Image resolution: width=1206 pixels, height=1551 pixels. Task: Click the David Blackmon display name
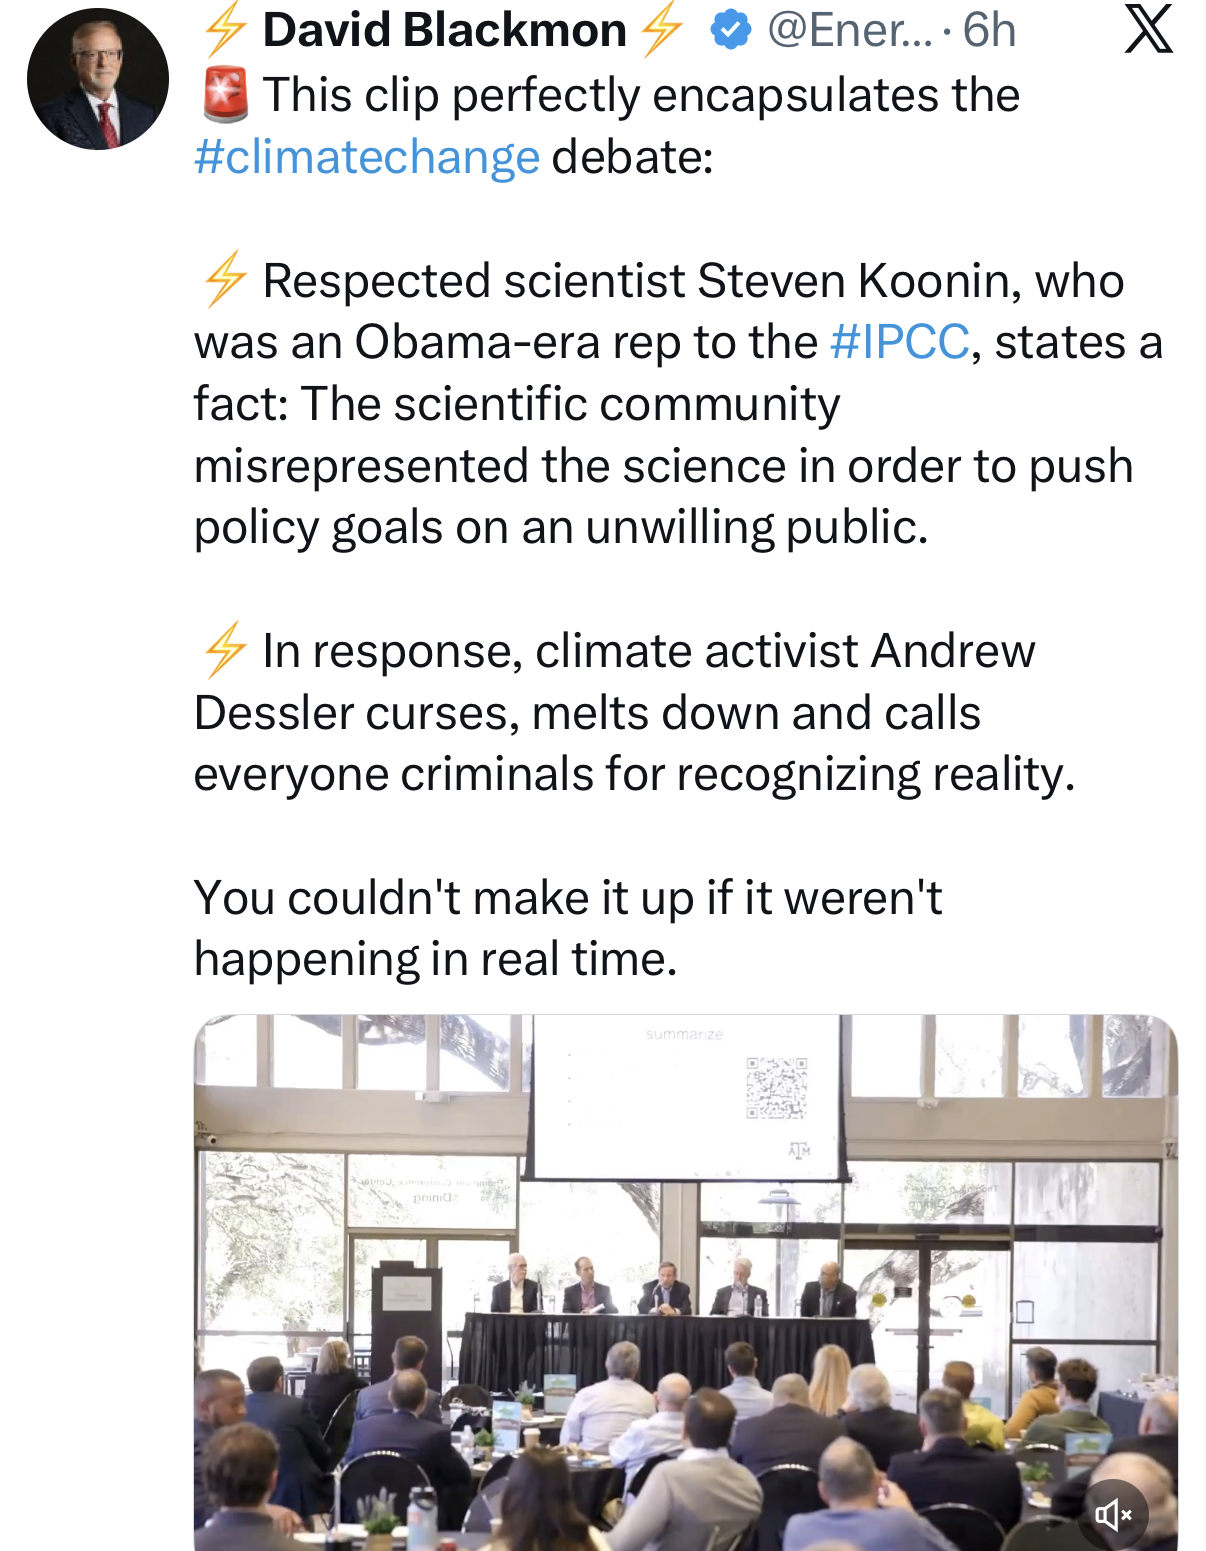click(x=444, y=30)
